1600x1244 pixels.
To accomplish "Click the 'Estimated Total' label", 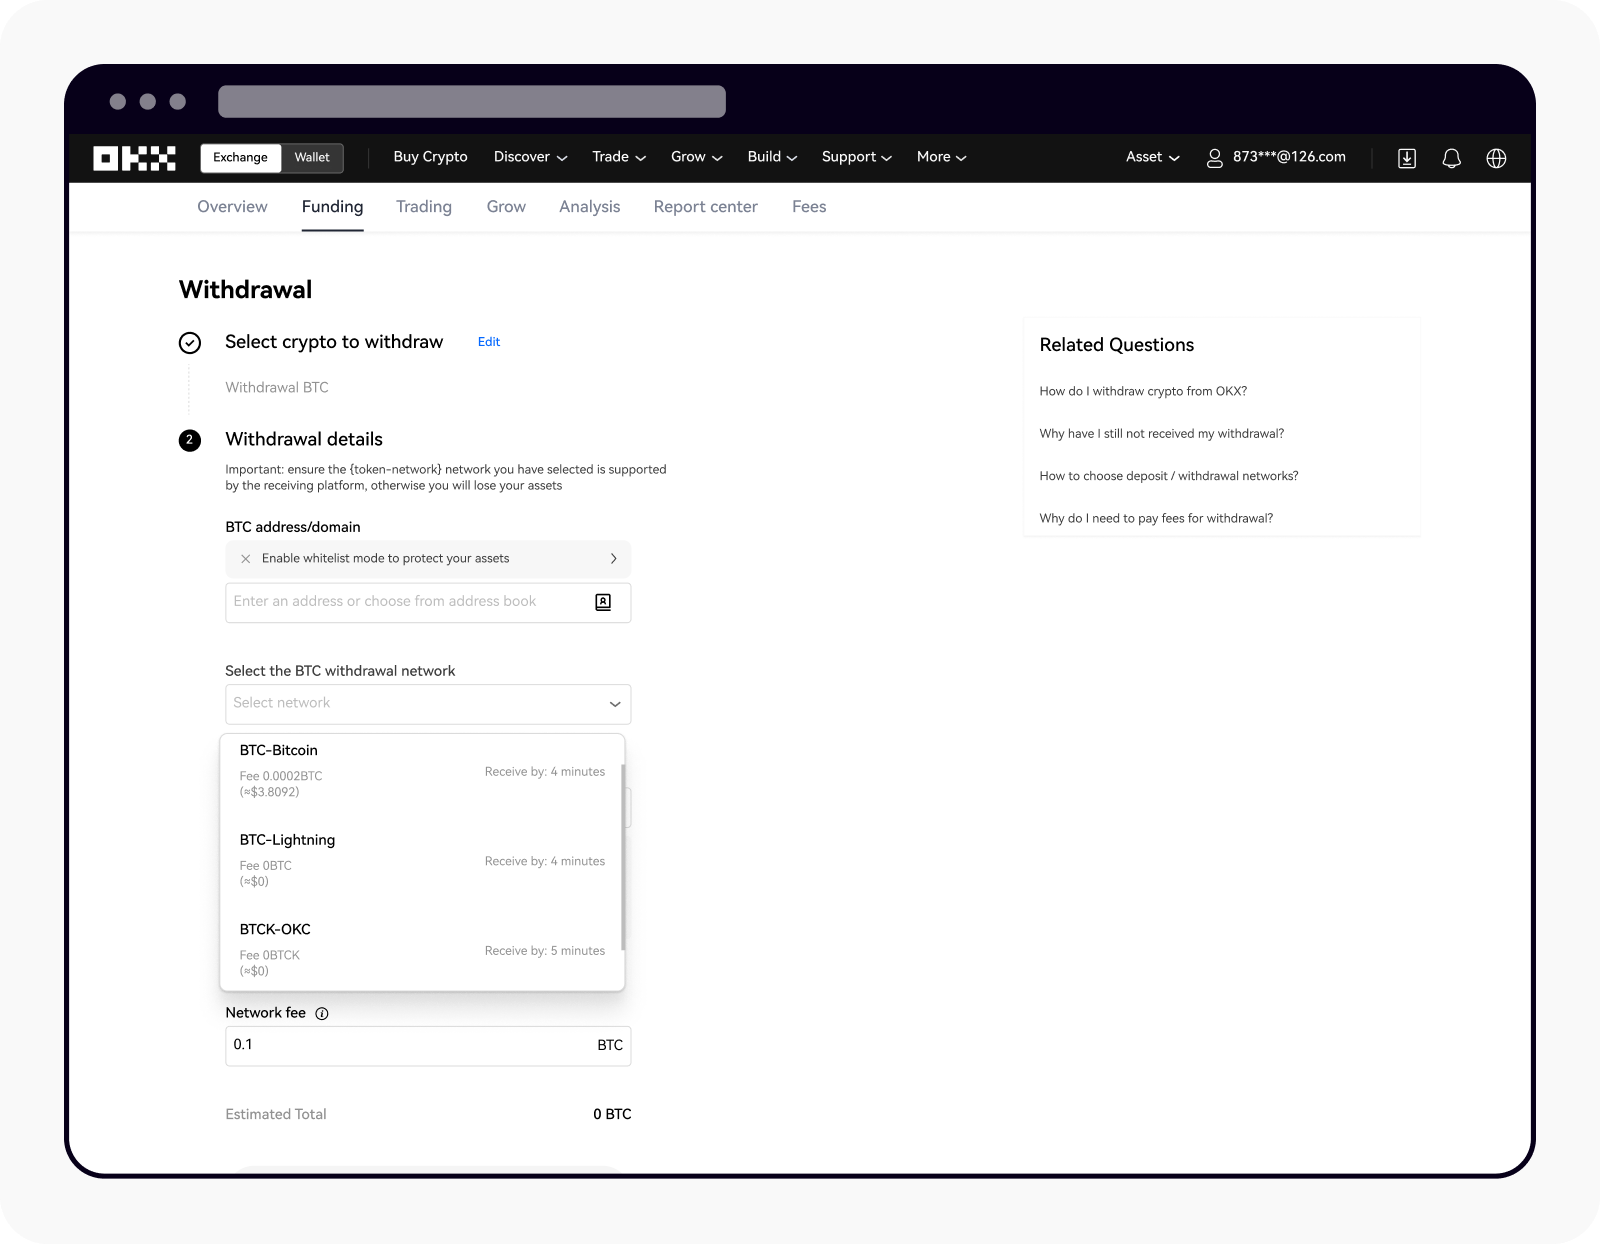I will [276, 1114].
